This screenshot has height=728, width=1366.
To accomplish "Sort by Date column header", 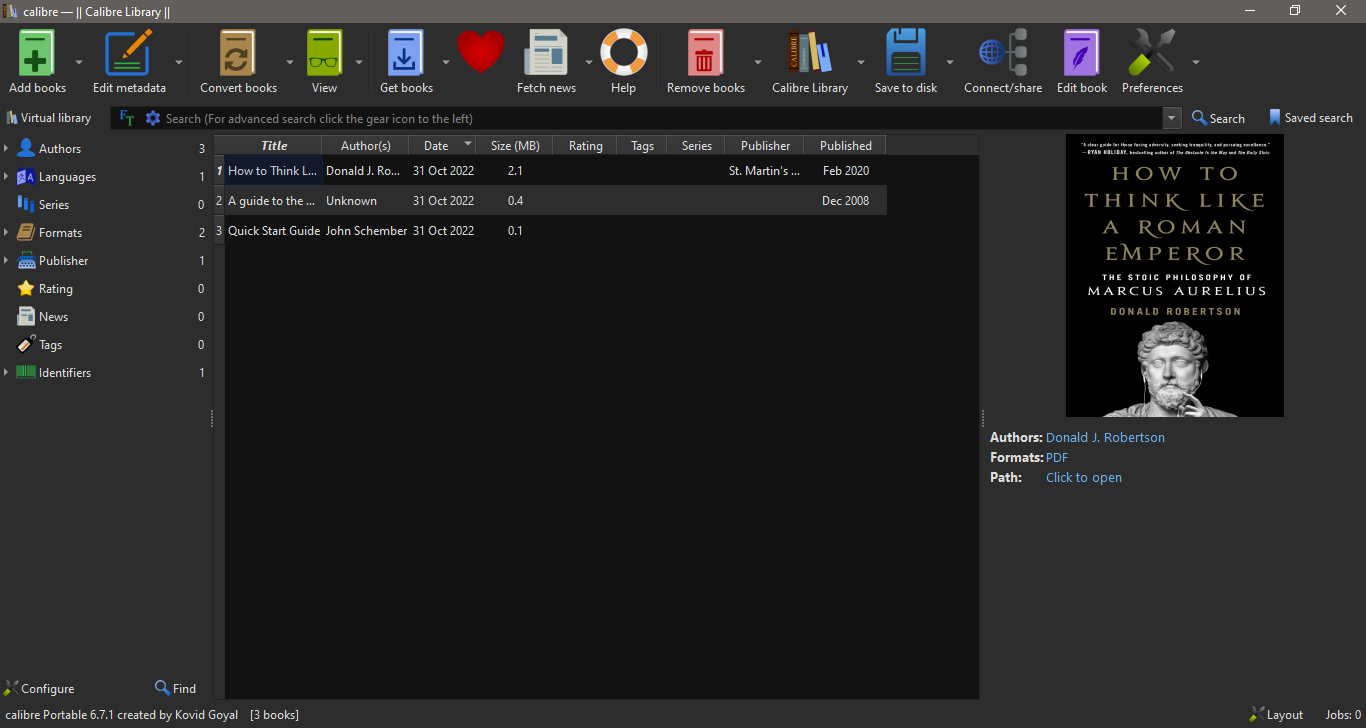I will pos(442,145).
